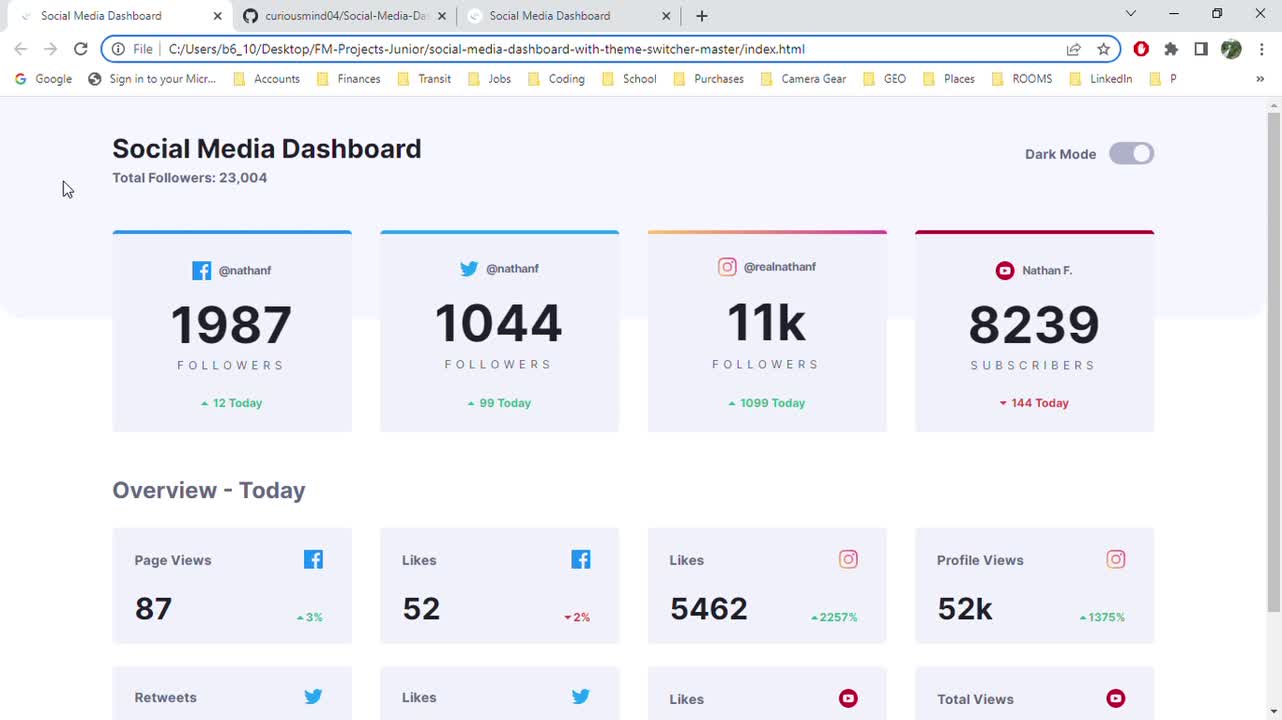
Task: Open the Purchases bookmark folder
Action: pos(708,79)
